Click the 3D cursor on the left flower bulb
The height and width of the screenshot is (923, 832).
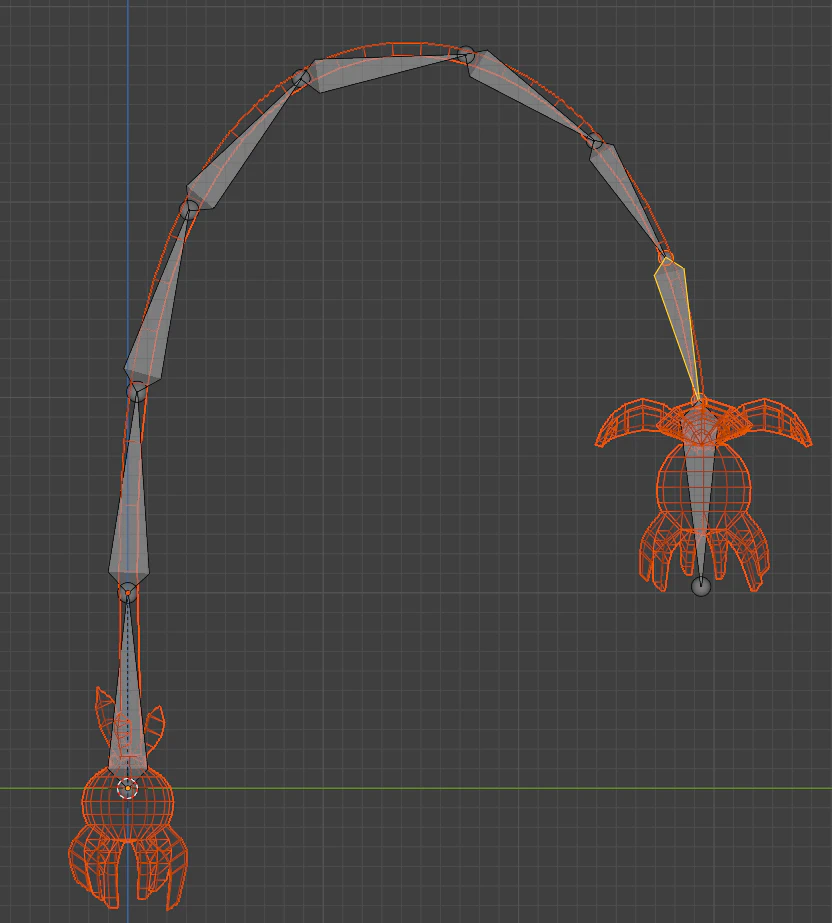127,788
